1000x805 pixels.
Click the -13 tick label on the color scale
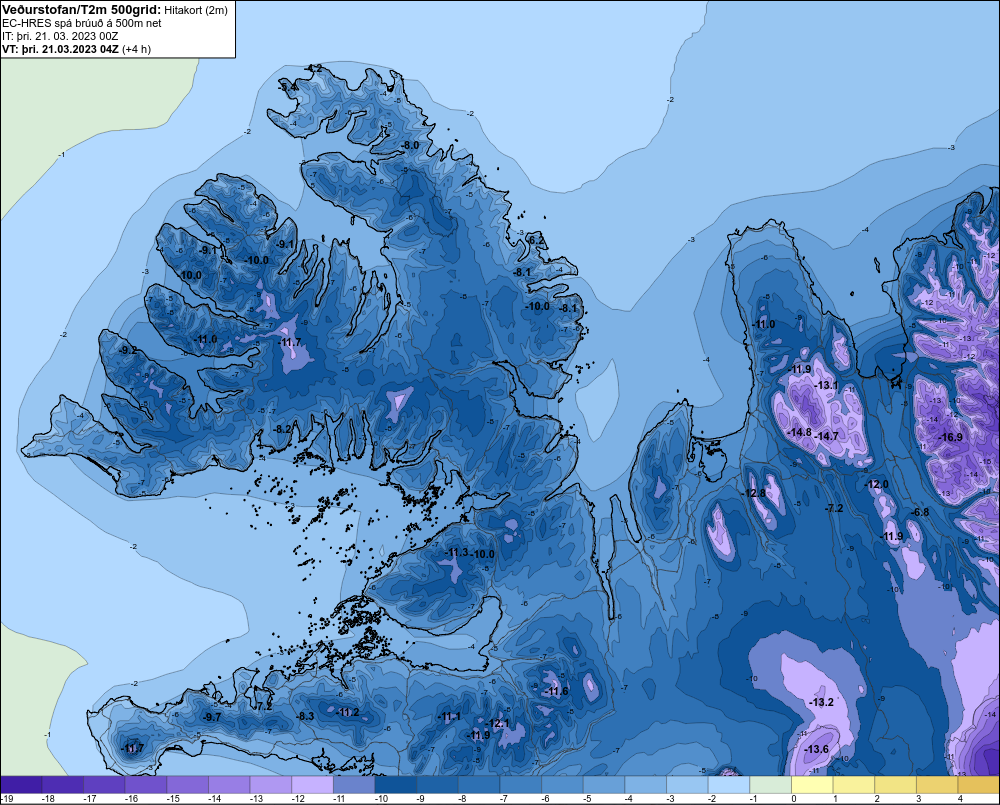pyautogui.click(x=256, y=799)
